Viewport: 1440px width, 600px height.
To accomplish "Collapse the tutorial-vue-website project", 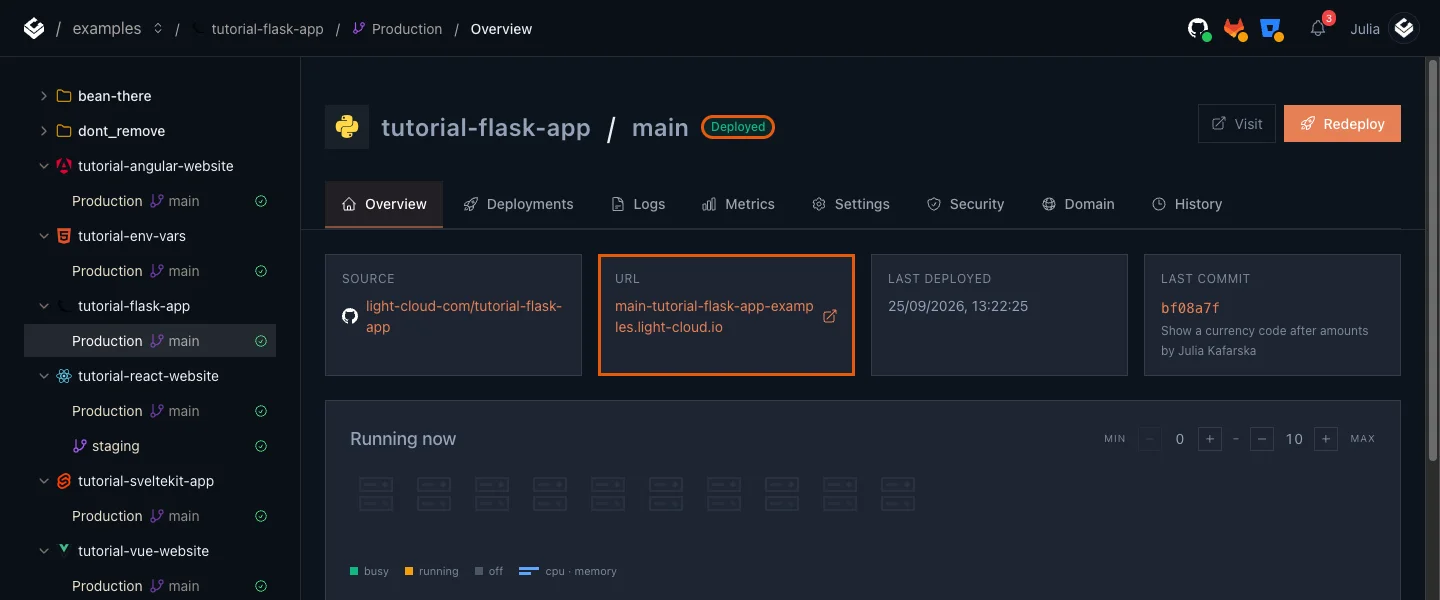I will coord(43,551).
